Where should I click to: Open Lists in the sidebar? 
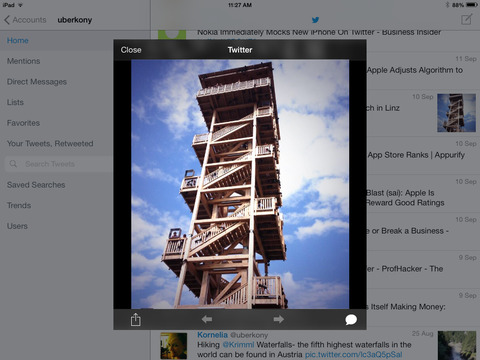pyautogui.click(x=15, y=102)
